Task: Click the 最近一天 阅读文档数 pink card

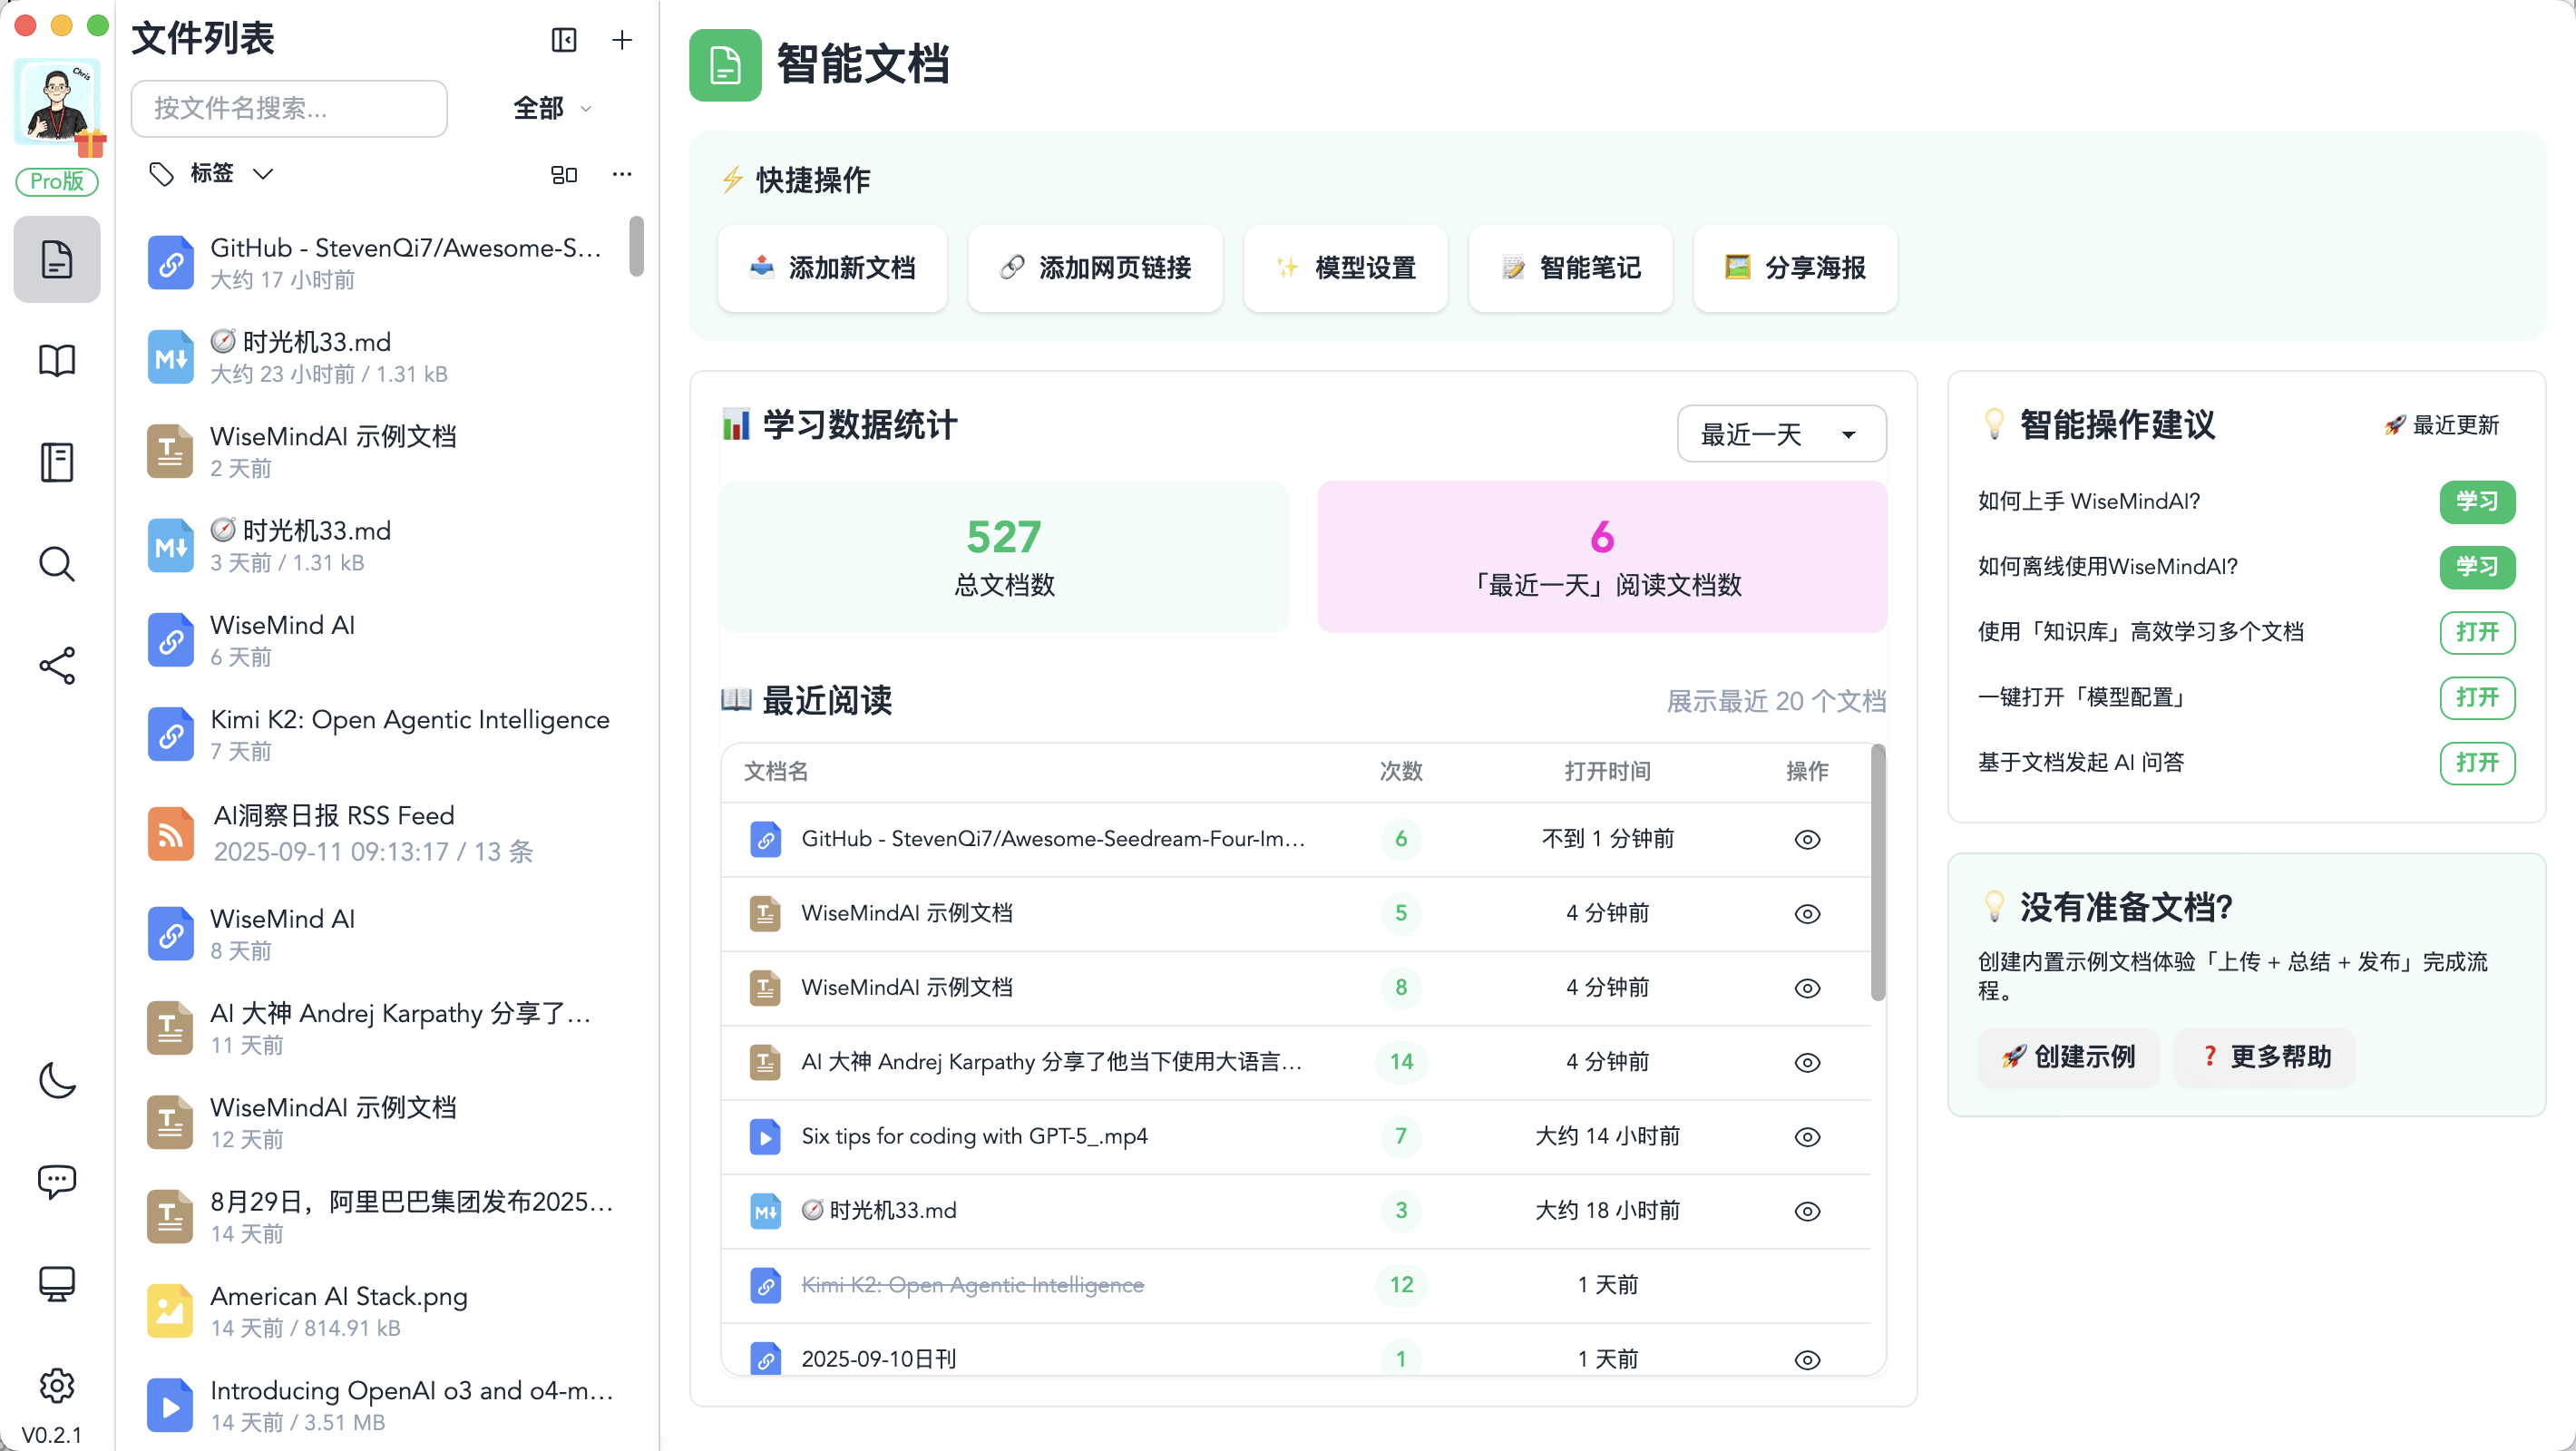Action: tap(1602, 557)
